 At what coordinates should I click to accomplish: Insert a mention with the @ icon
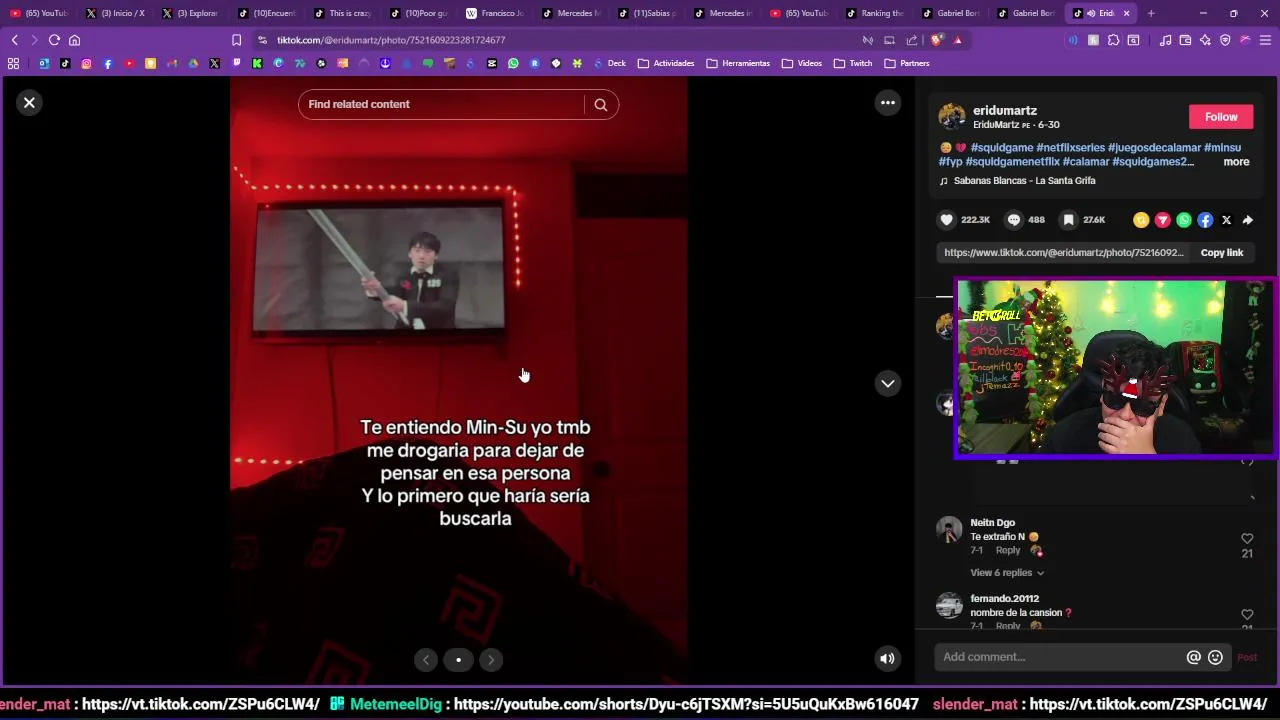click(x=1193, y=657)
